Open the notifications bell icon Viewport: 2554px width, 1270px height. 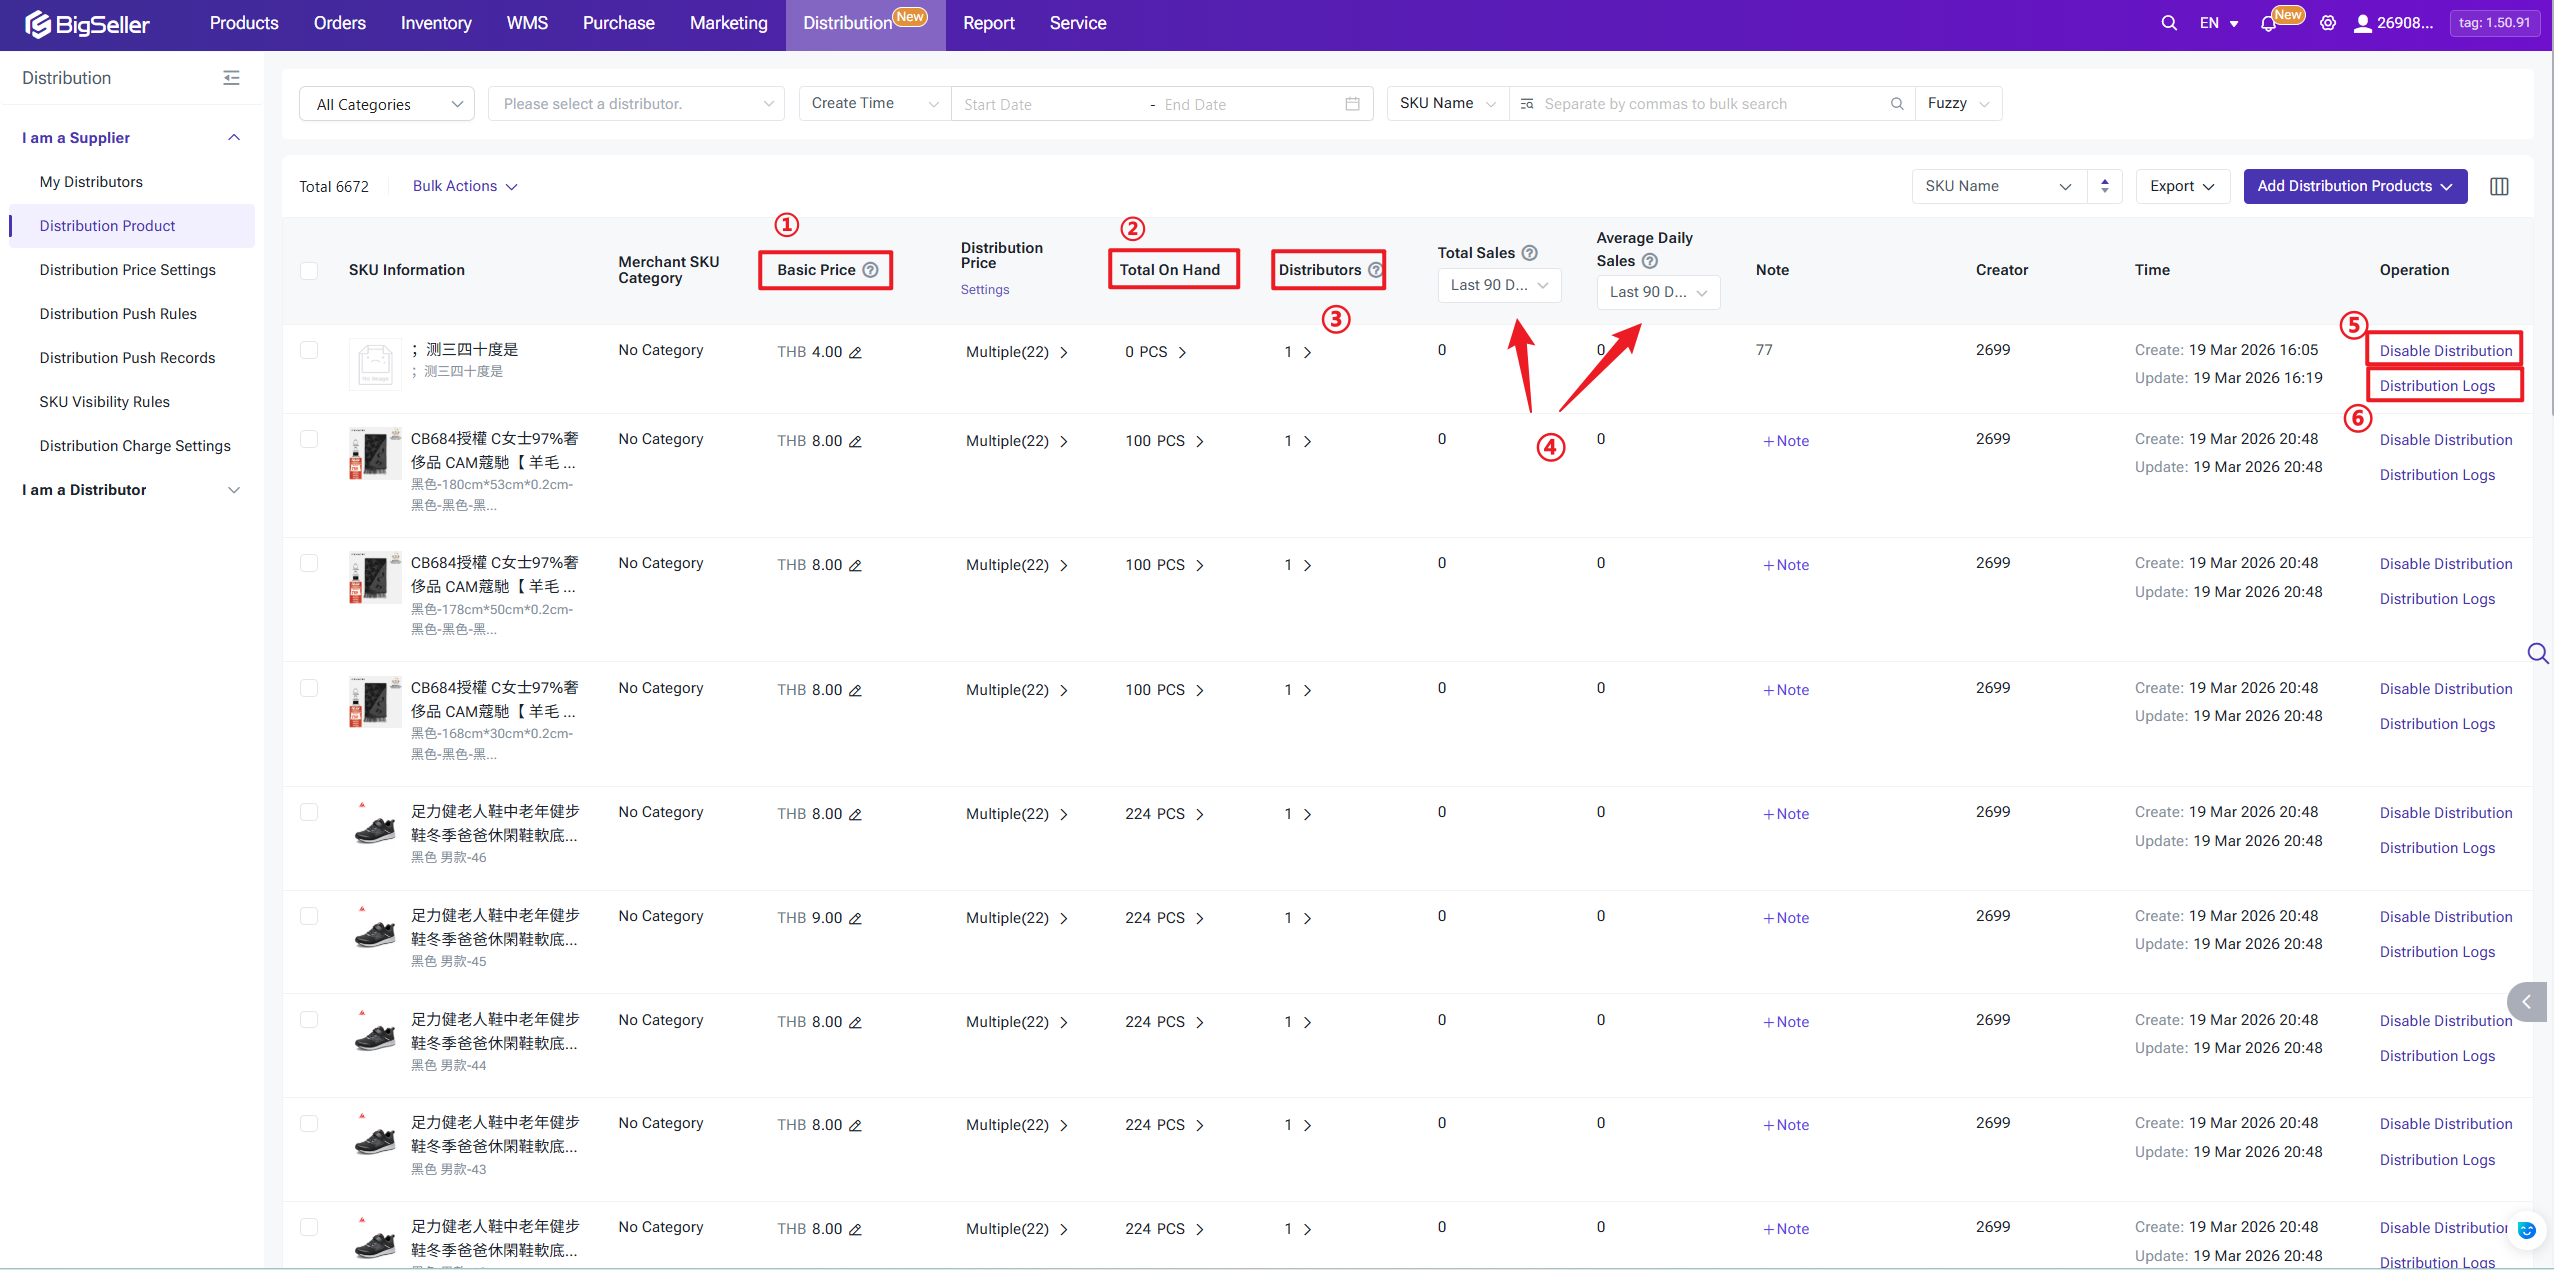point(2268,24)
